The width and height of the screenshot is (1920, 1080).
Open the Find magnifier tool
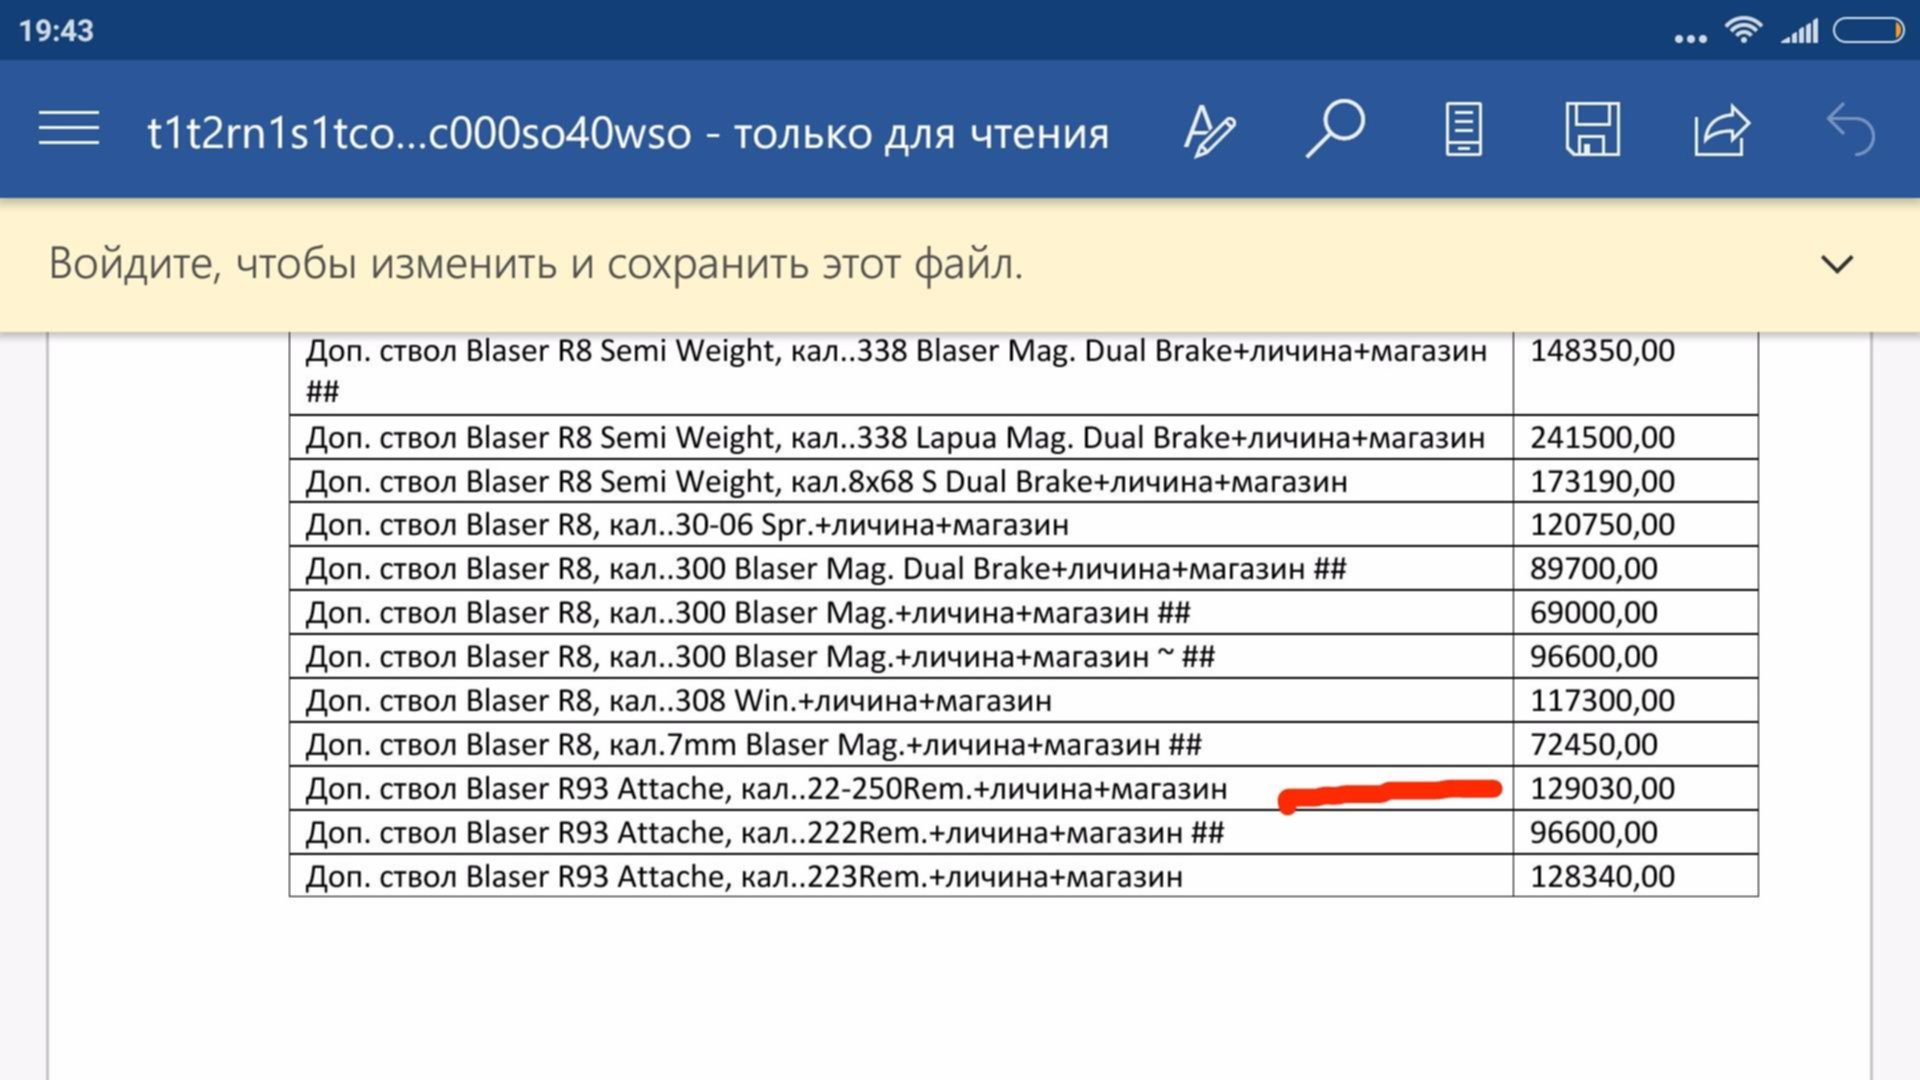(x=1335, y=128)
